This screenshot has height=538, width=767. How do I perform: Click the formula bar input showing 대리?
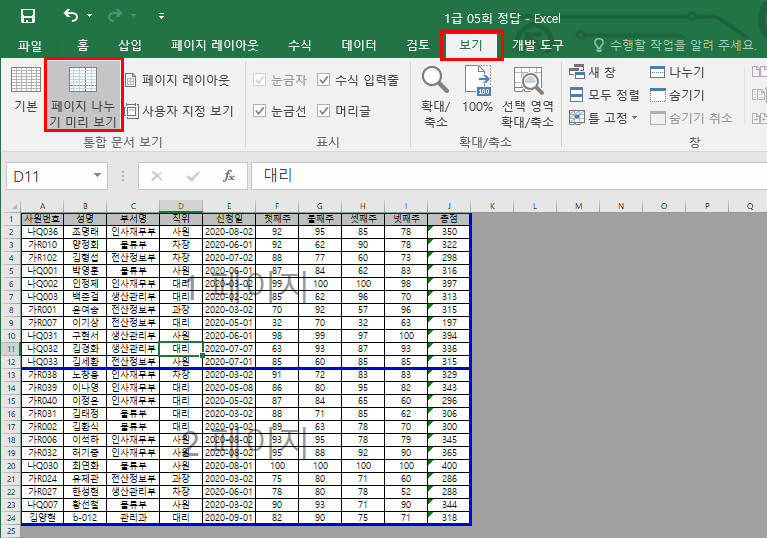(x=500, y=176)
